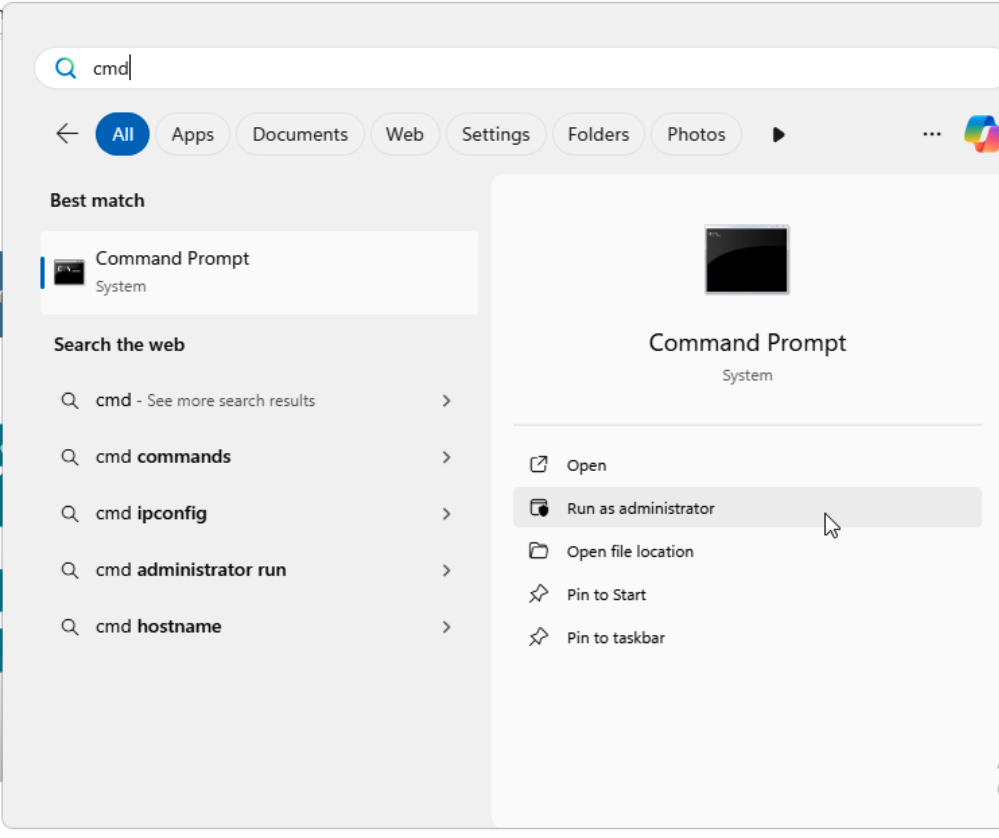
Task: Click the large Command Prompt preview icon
Action: point(746,259)
